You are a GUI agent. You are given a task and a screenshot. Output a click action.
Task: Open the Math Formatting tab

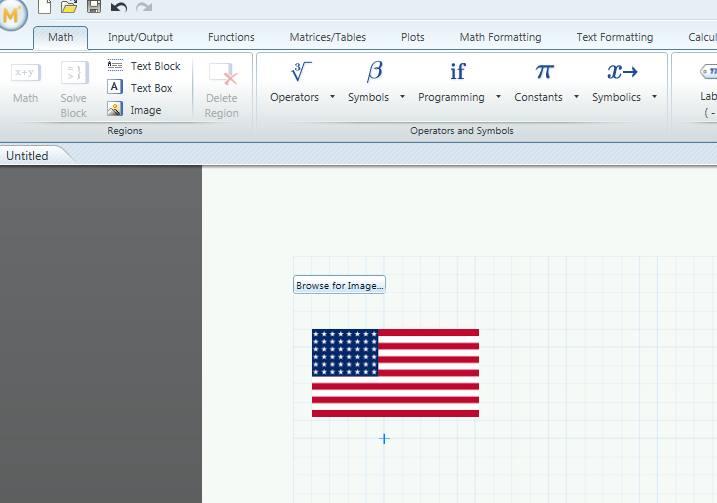[x=500, y=37]
